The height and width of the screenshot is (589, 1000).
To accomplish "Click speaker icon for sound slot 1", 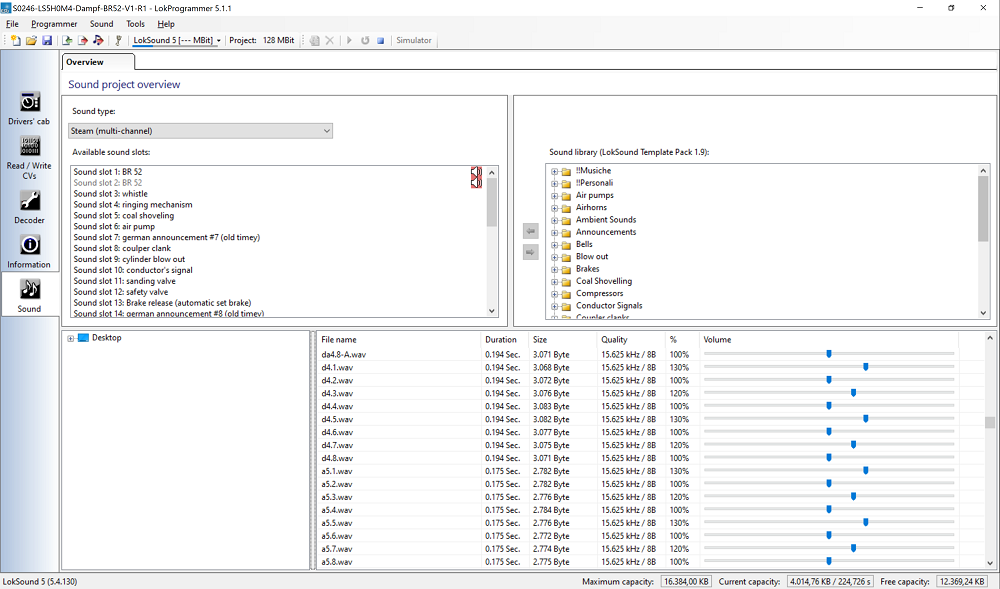I will tap(476, 172).
